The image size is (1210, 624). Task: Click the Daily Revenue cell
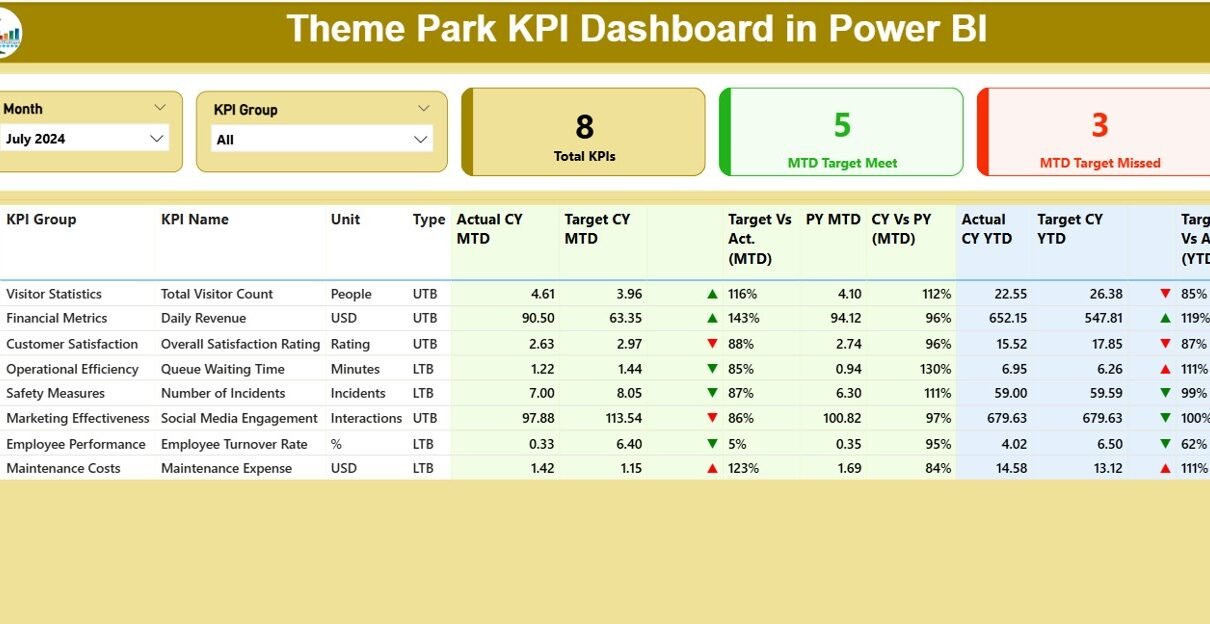point(203,318)
